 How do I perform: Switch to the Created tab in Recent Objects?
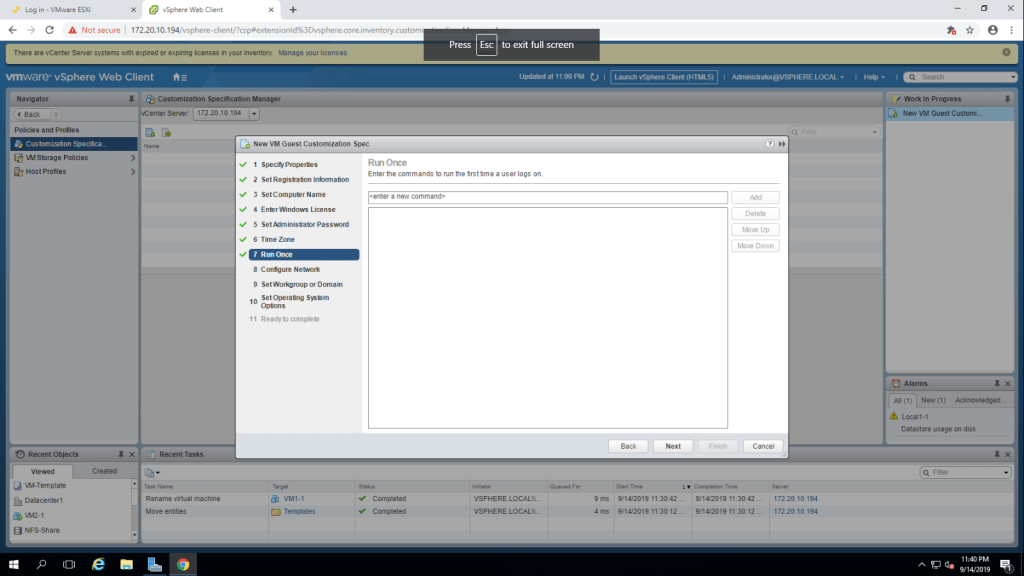tap(104, 471)
